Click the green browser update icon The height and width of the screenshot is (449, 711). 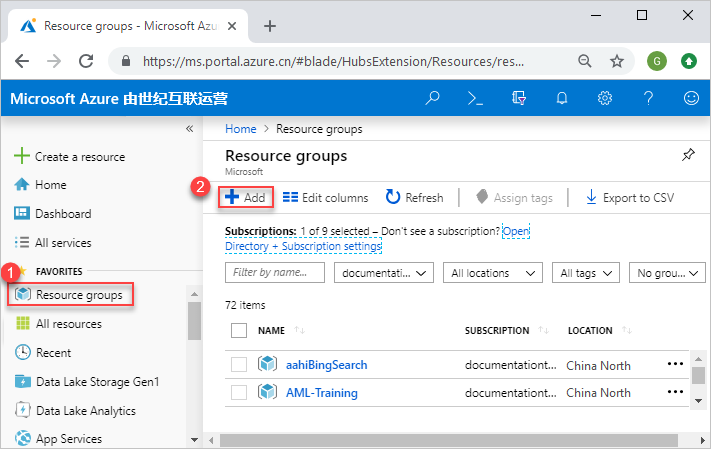coord(689,61)
